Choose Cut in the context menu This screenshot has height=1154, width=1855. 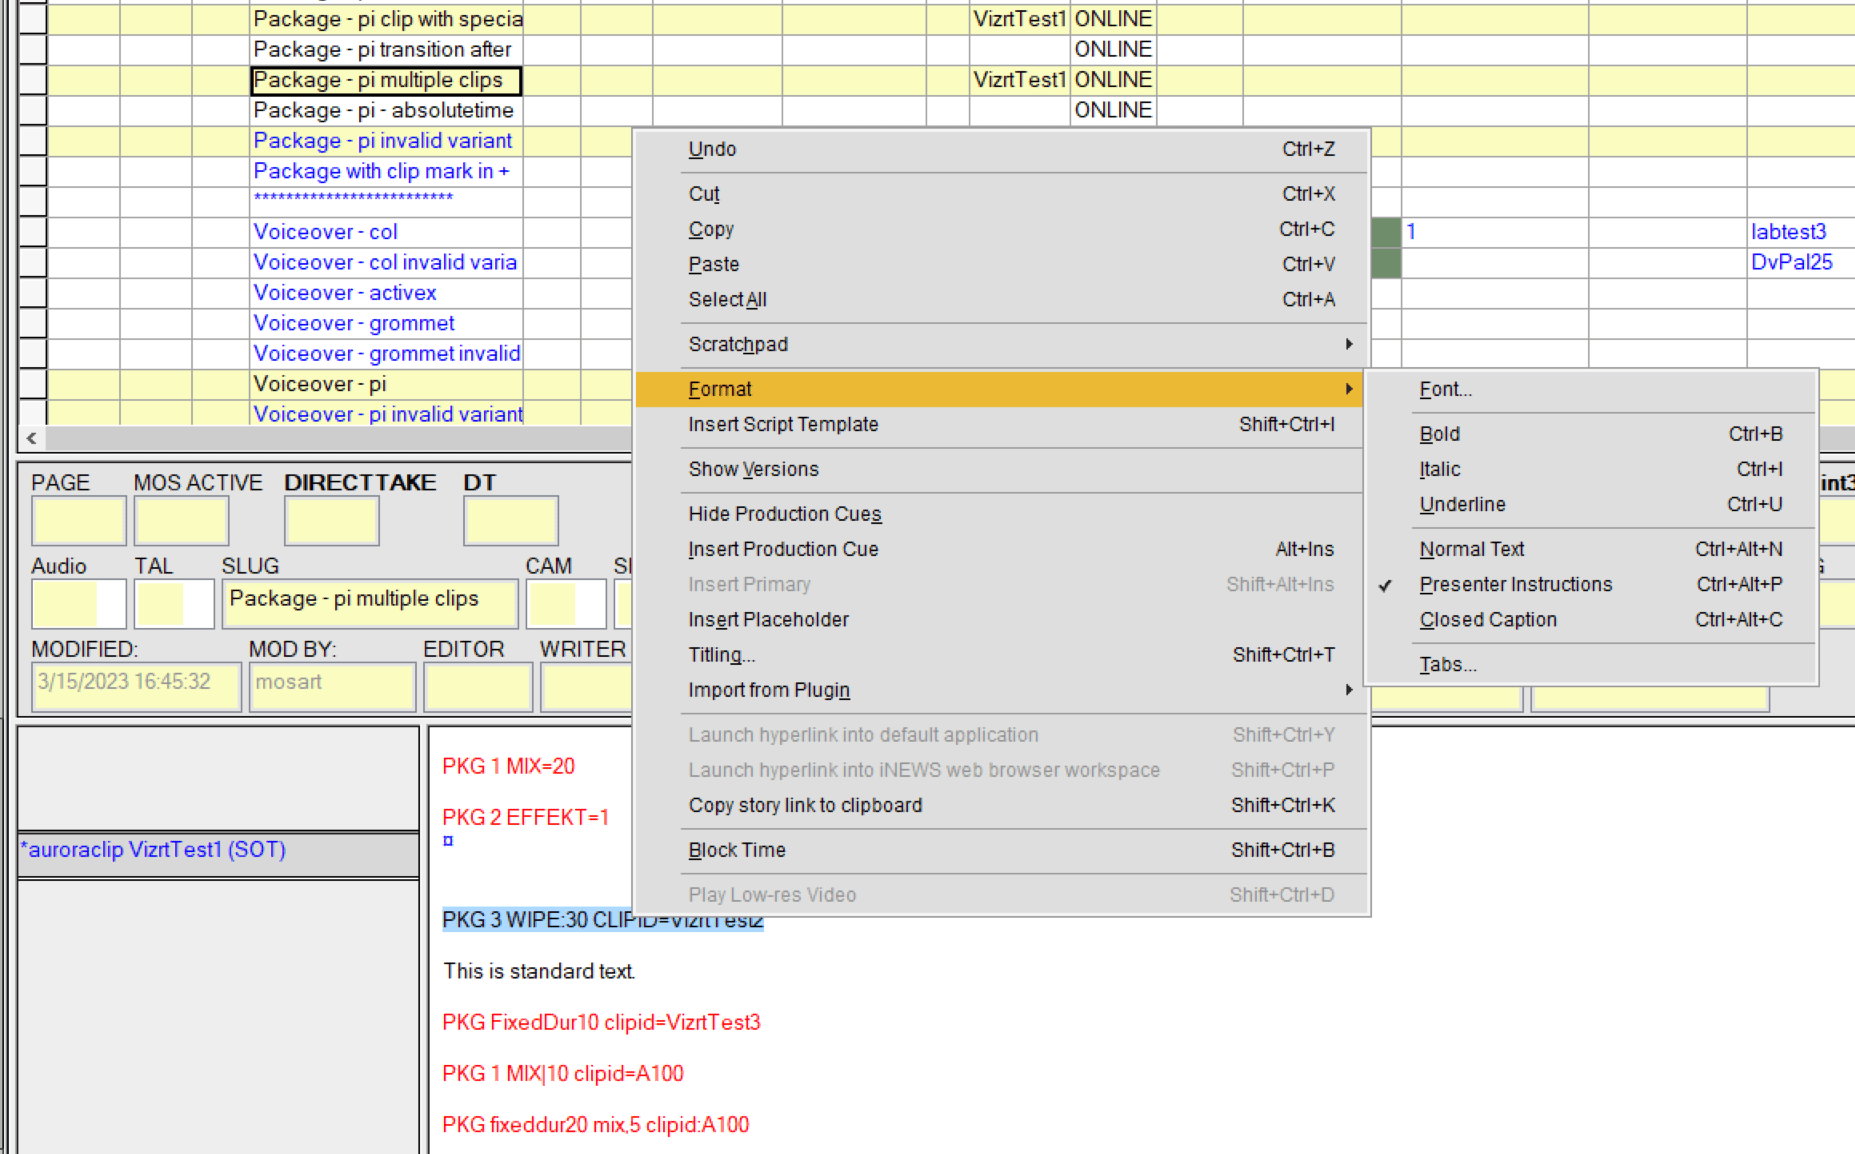(703, 193)
